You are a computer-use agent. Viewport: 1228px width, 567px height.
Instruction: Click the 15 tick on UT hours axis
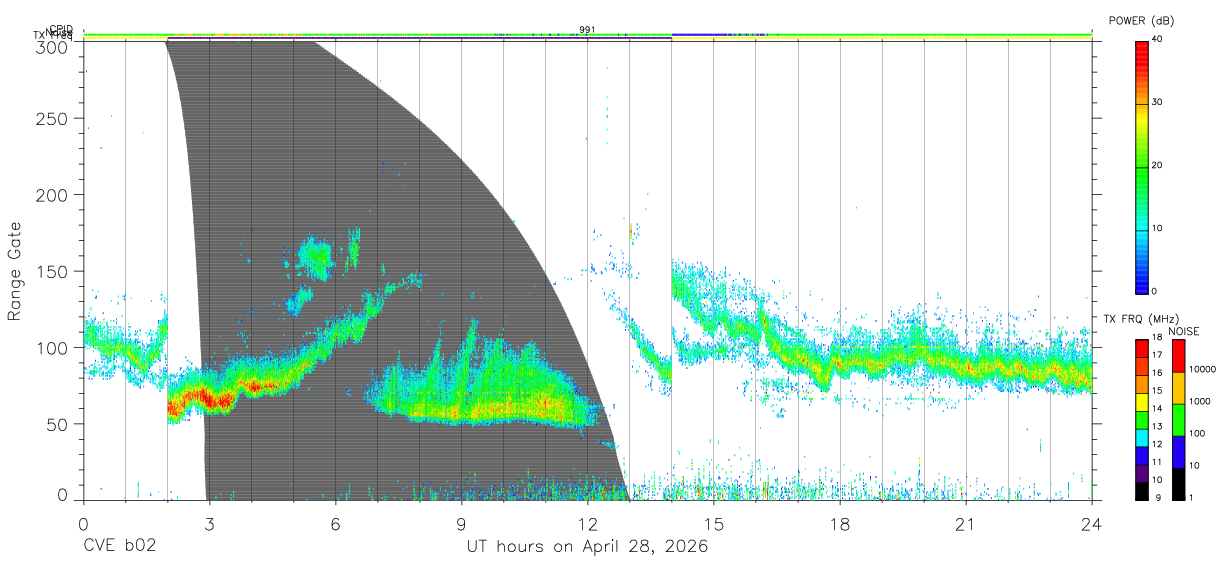coord(714,524)
